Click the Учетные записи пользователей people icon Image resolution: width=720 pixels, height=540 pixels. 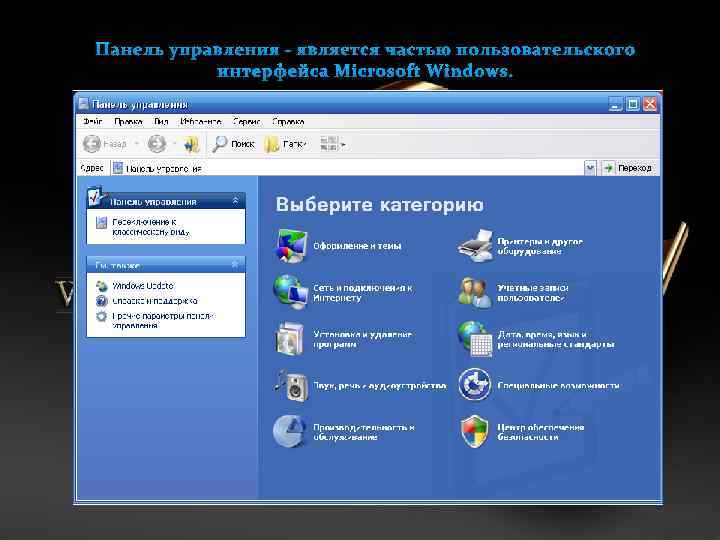(475, 292)
